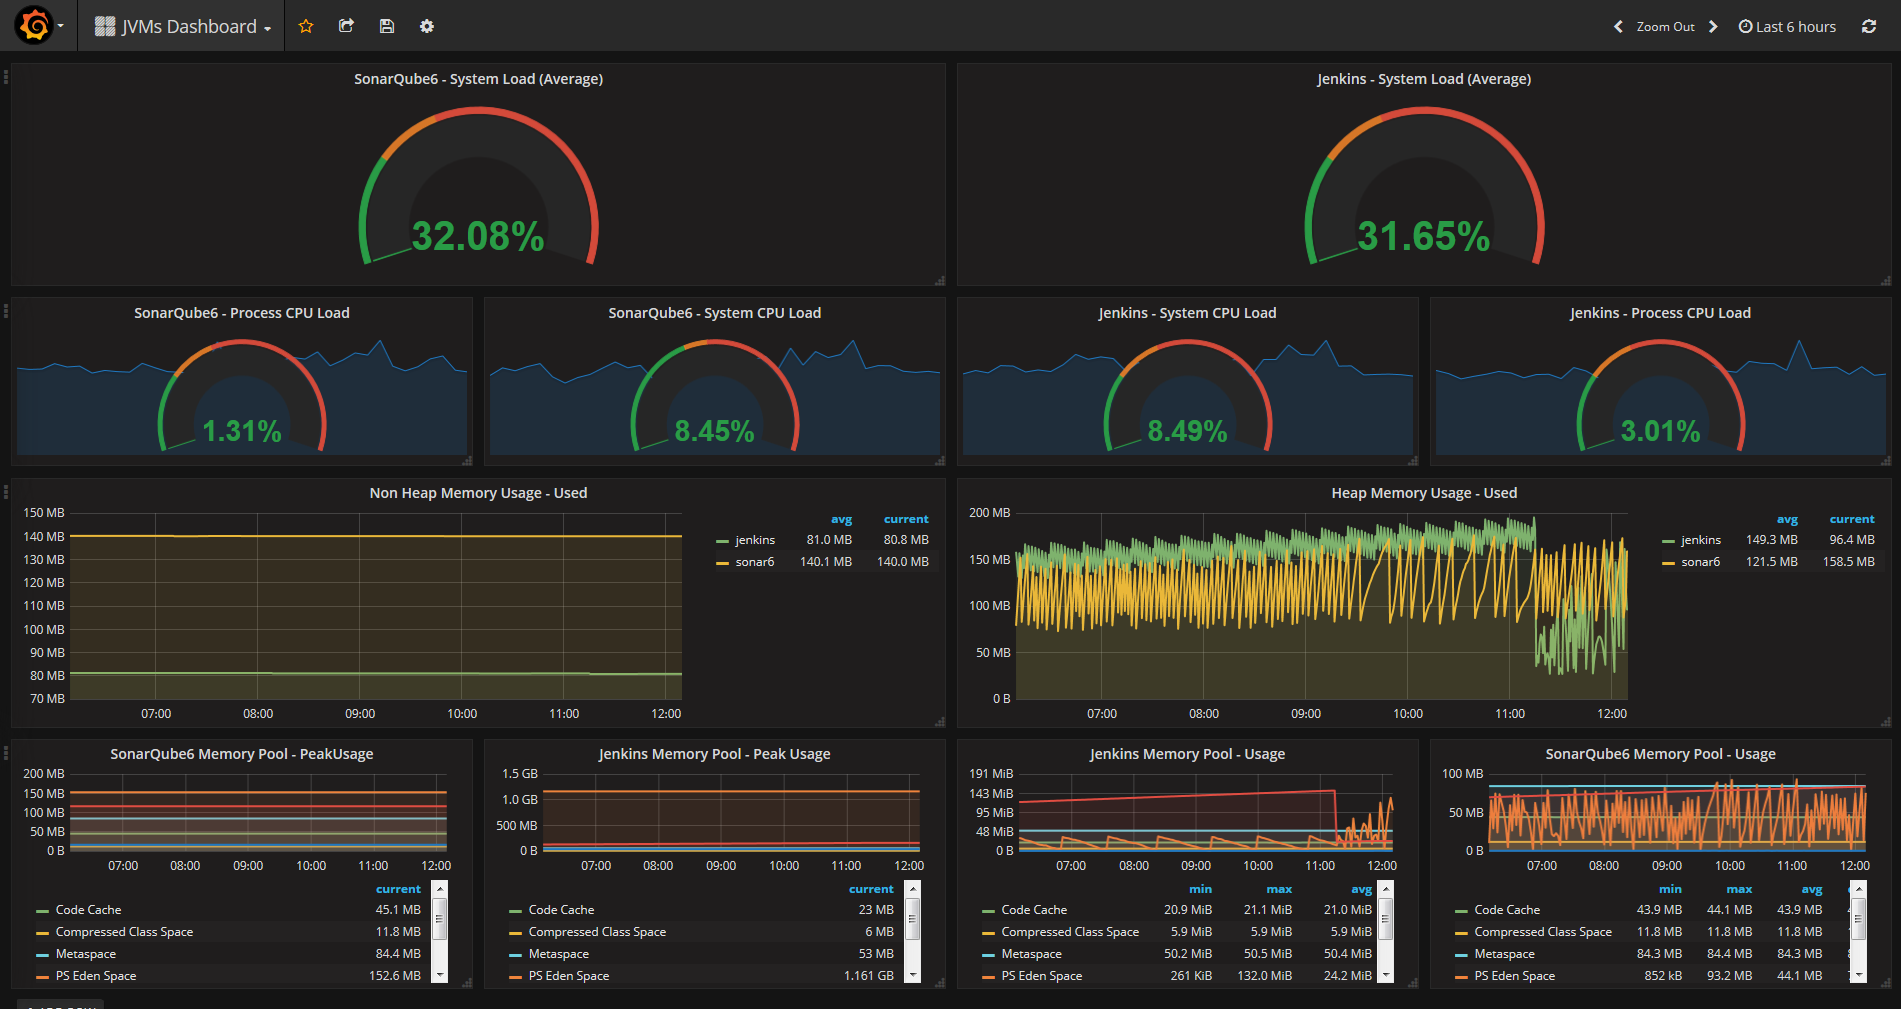Open SonarQube6 Memory Pool - PeakUsage title menu
Image resolution: width=1901 pixels, height=1009 pixels.
coord(242,754)
